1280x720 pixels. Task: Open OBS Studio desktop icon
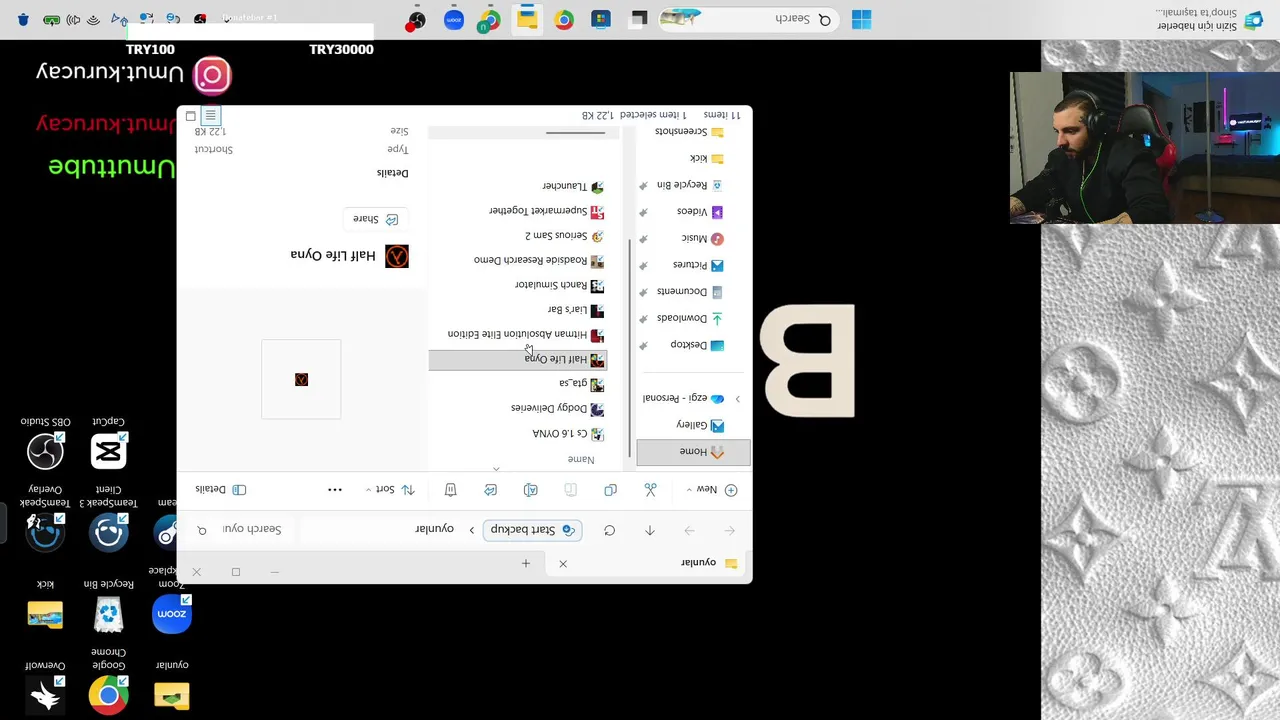coord(45,443)
